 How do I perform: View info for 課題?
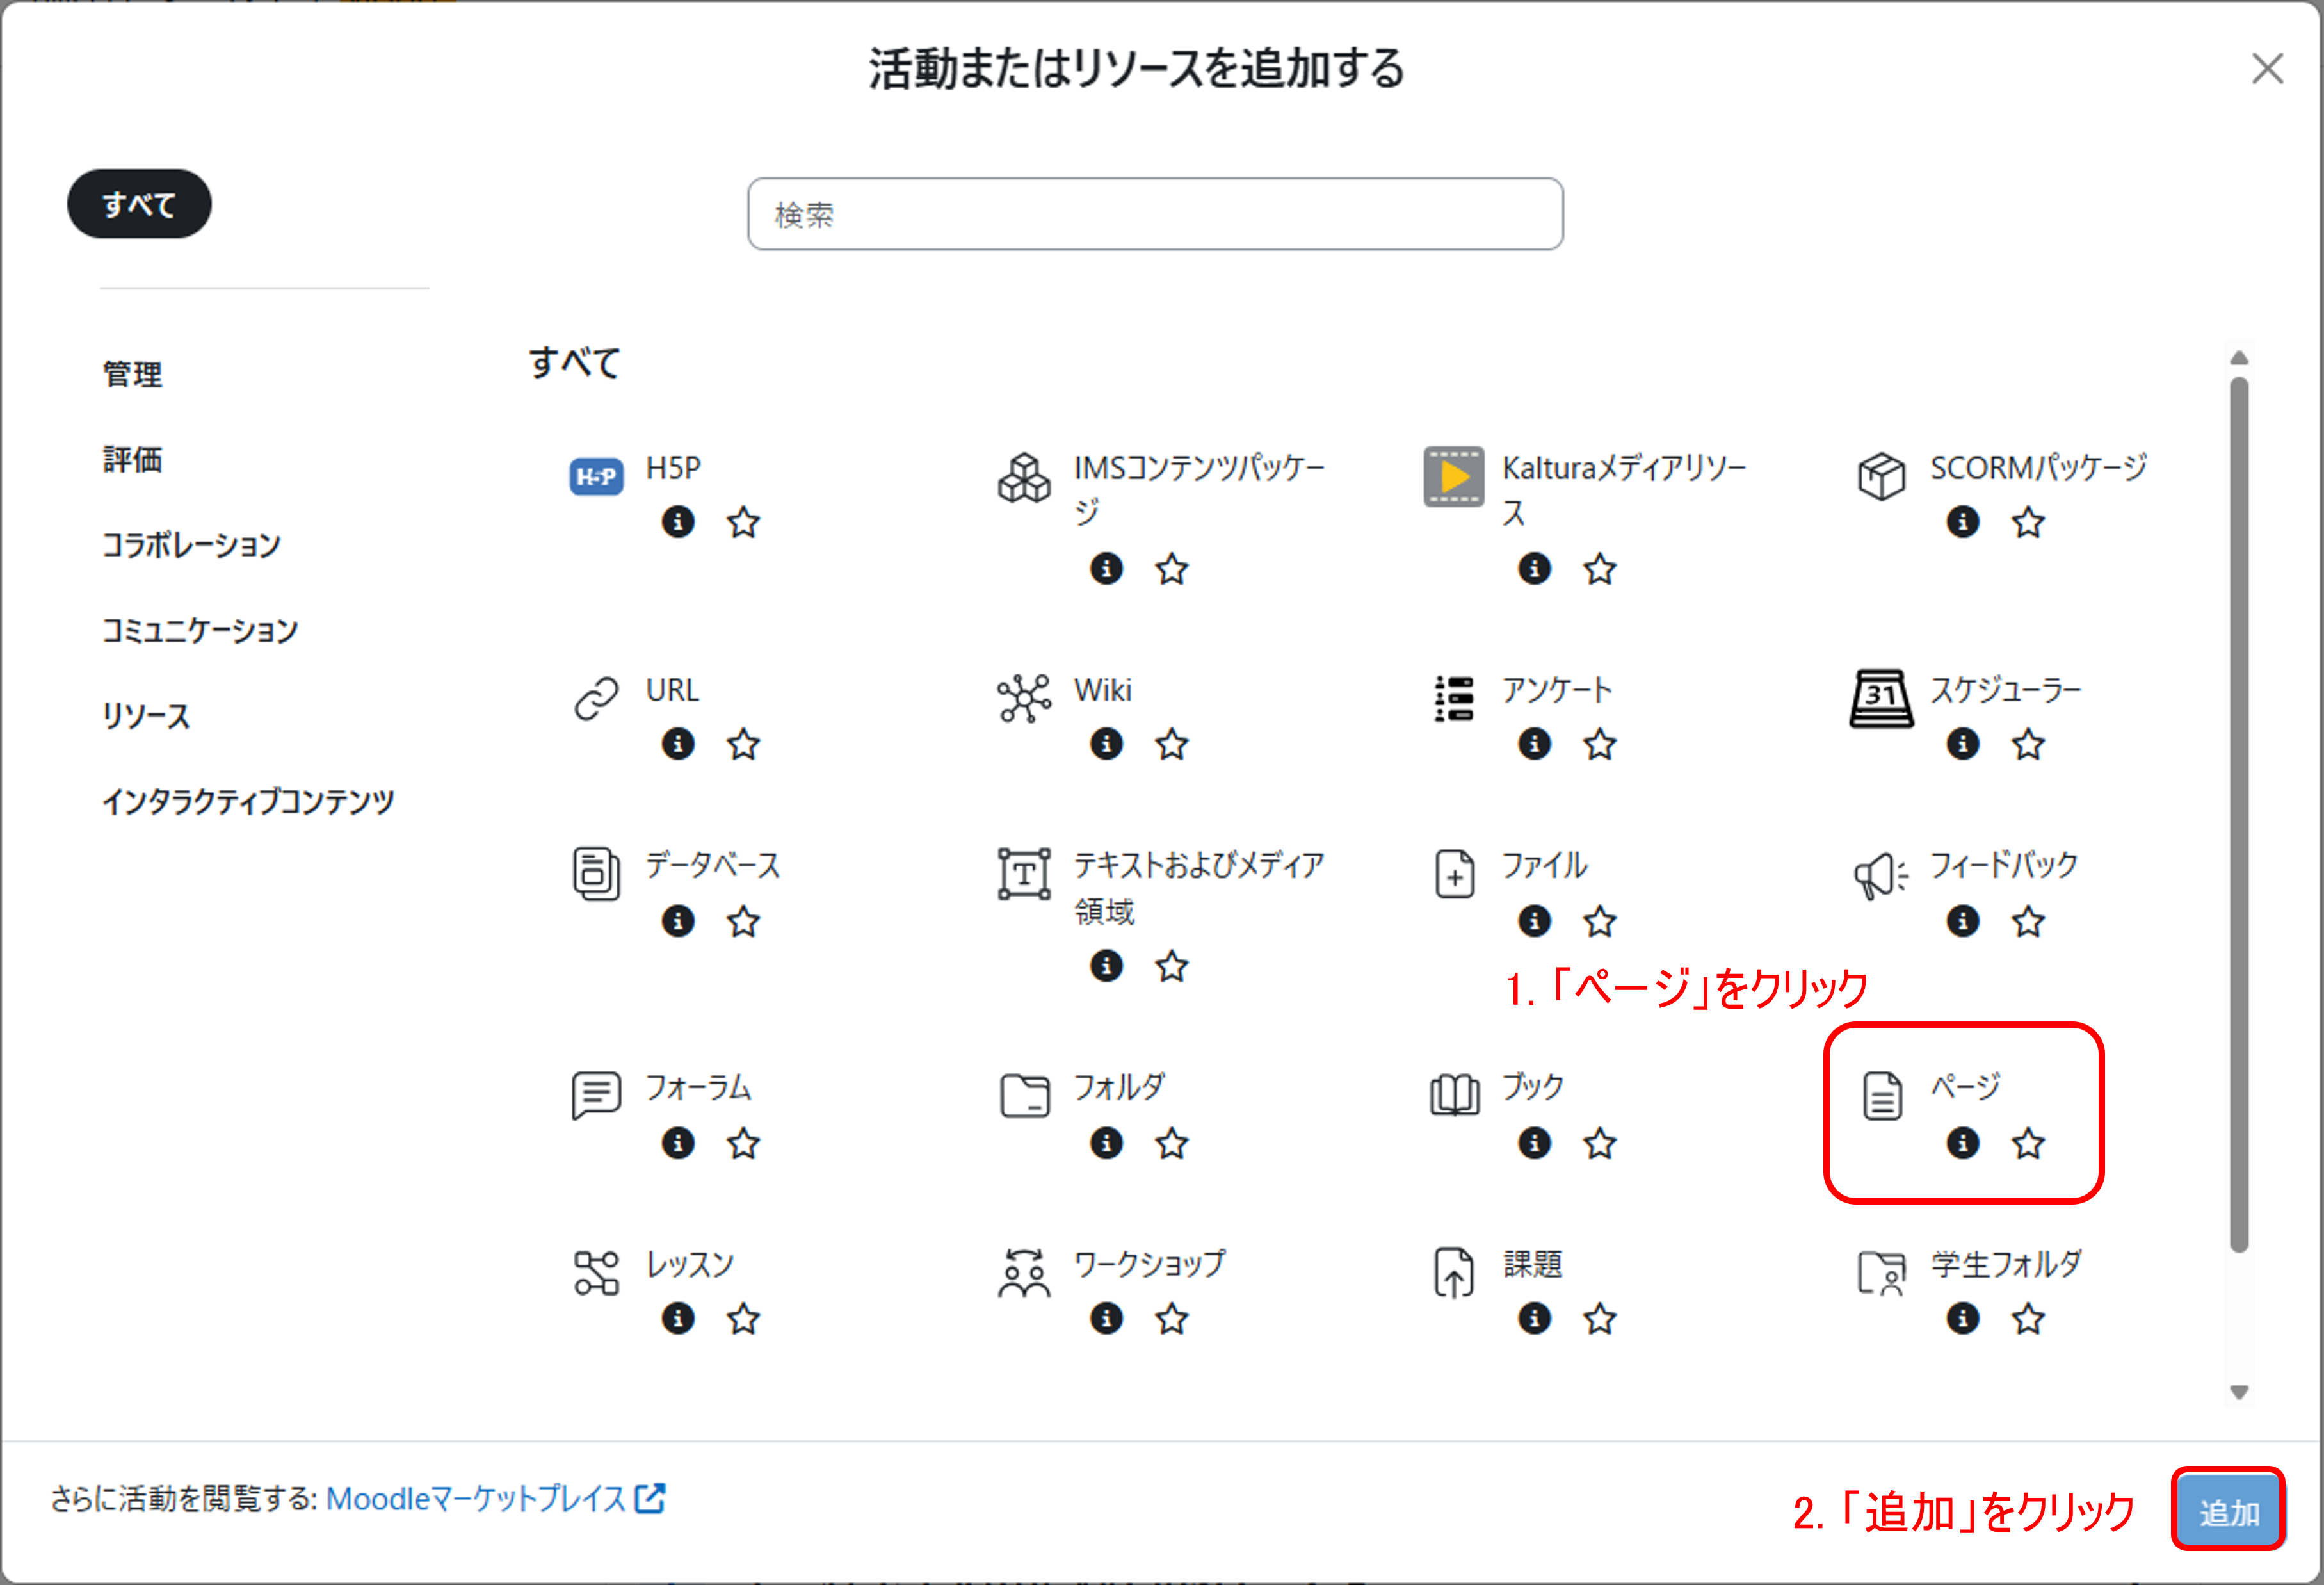pyautogui.click(x=1534, y=1319)
